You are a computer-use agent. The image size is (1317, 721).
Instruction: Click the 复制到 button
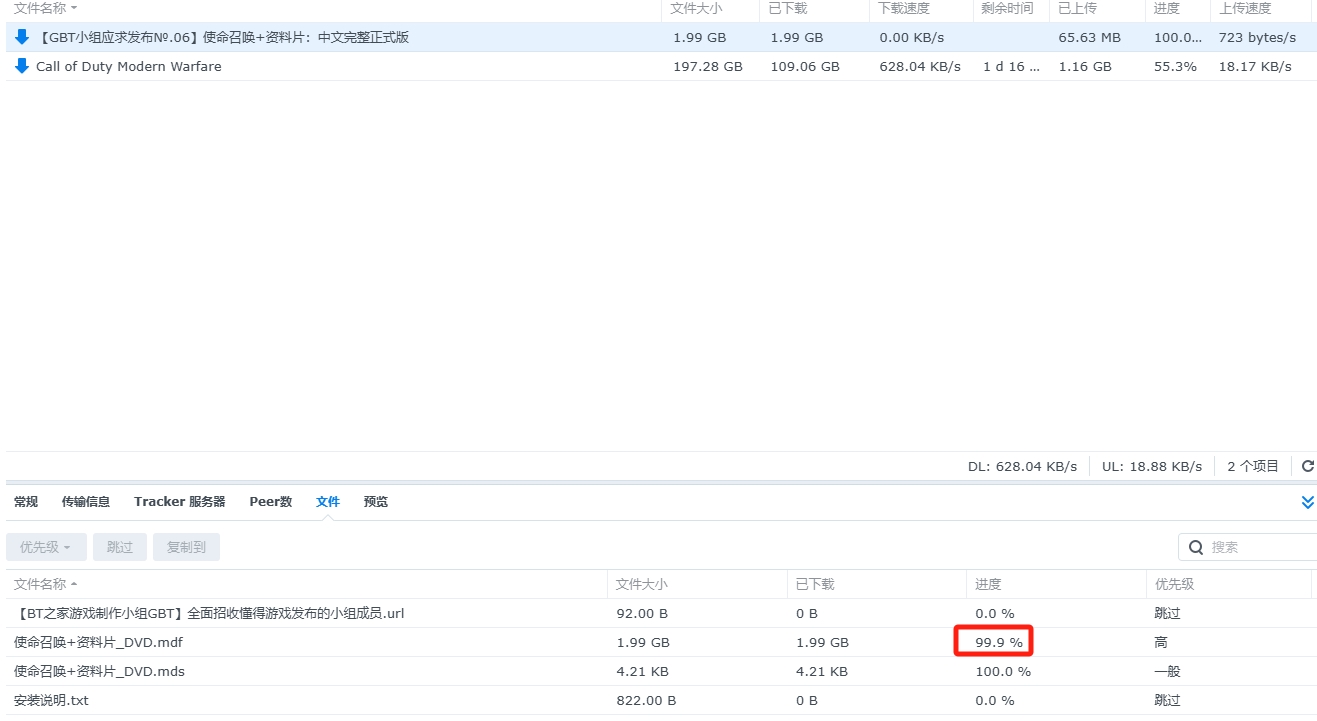coord(186,547)
